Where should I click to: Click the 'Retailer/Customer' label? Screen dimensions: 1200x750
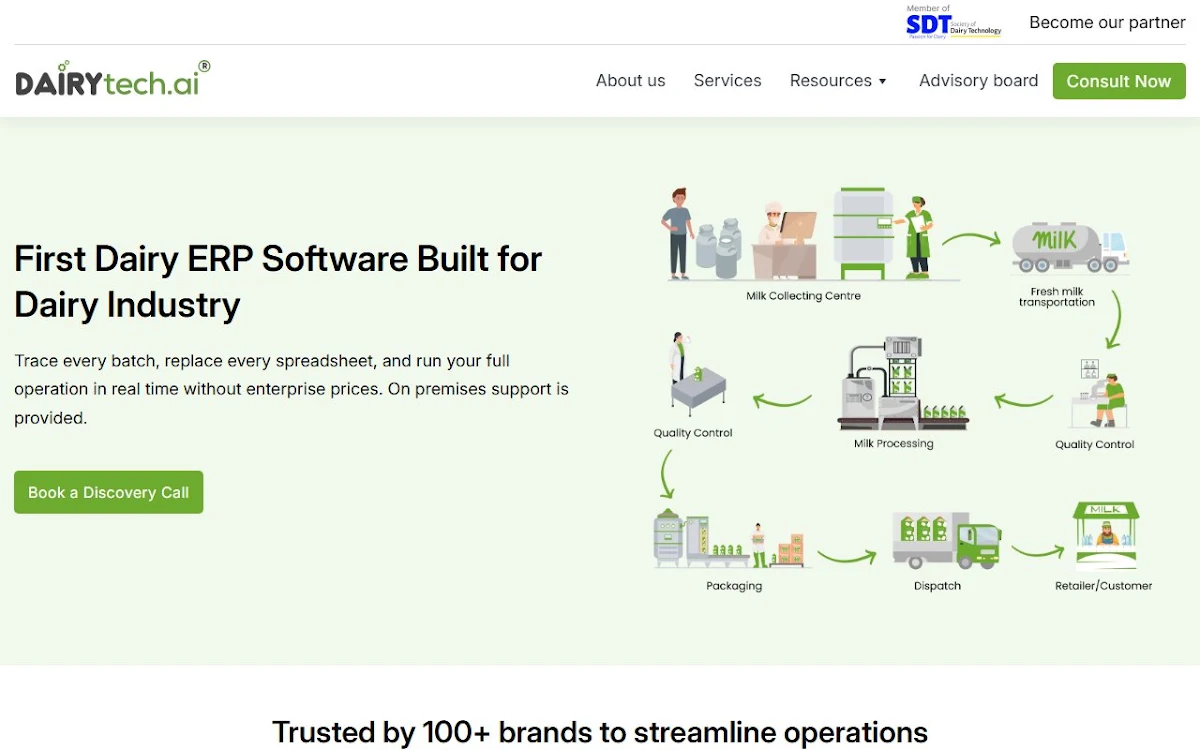click(x=1104, y=586)
